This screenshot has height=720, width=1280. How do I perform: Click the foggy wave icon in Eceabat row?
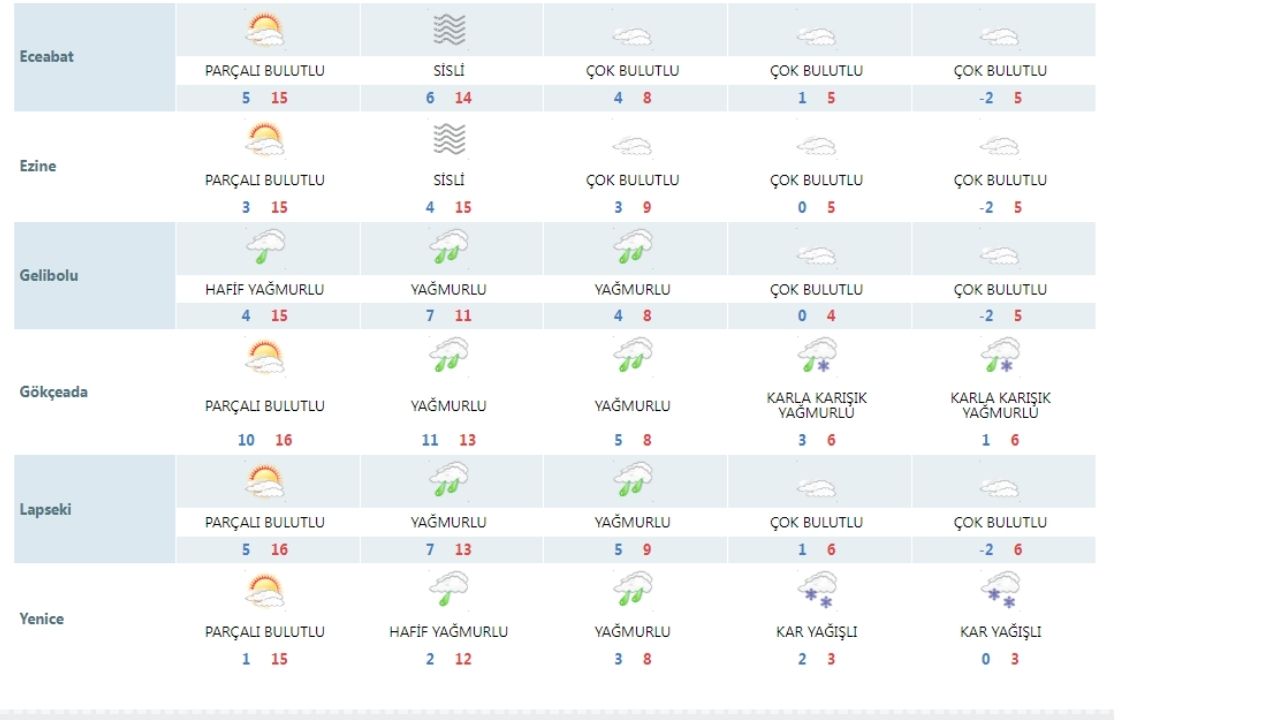point(450,30)
